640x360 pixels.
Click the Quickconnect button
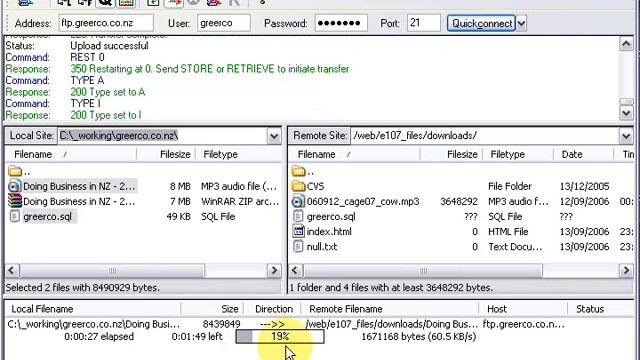(x=481, y=23)
